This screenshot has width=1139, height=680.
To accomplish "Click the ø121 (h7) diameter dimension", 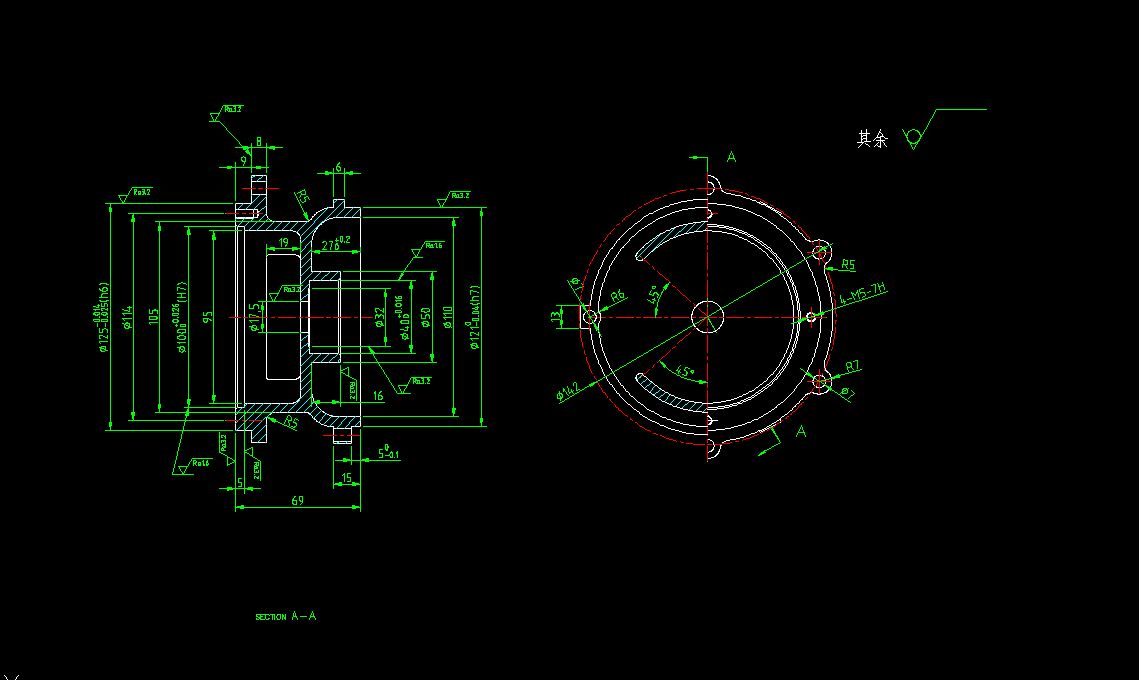I will coord(474,317).
